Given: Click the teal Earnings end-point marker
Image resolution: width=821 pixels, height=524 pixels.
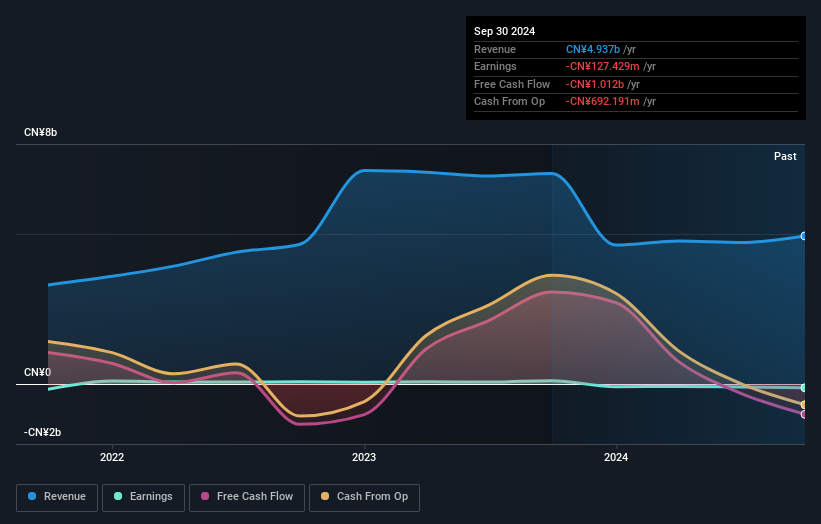Looking at the screenshot, I should 804,388.
